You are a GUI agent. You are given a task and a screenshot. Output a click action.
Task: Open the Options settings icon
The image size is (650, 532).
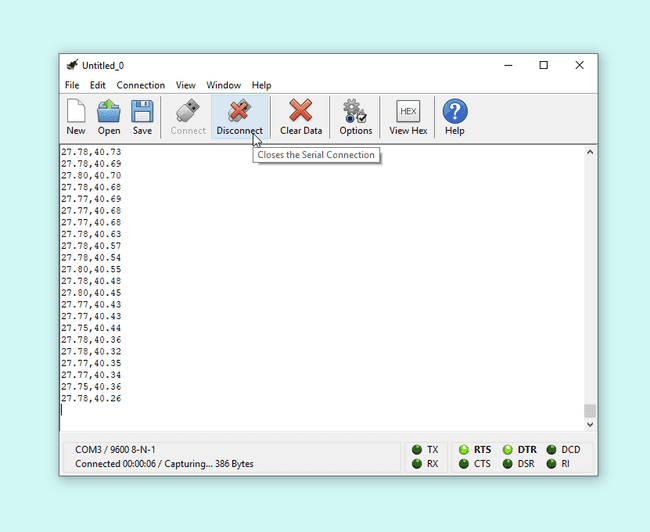point(355,116)
